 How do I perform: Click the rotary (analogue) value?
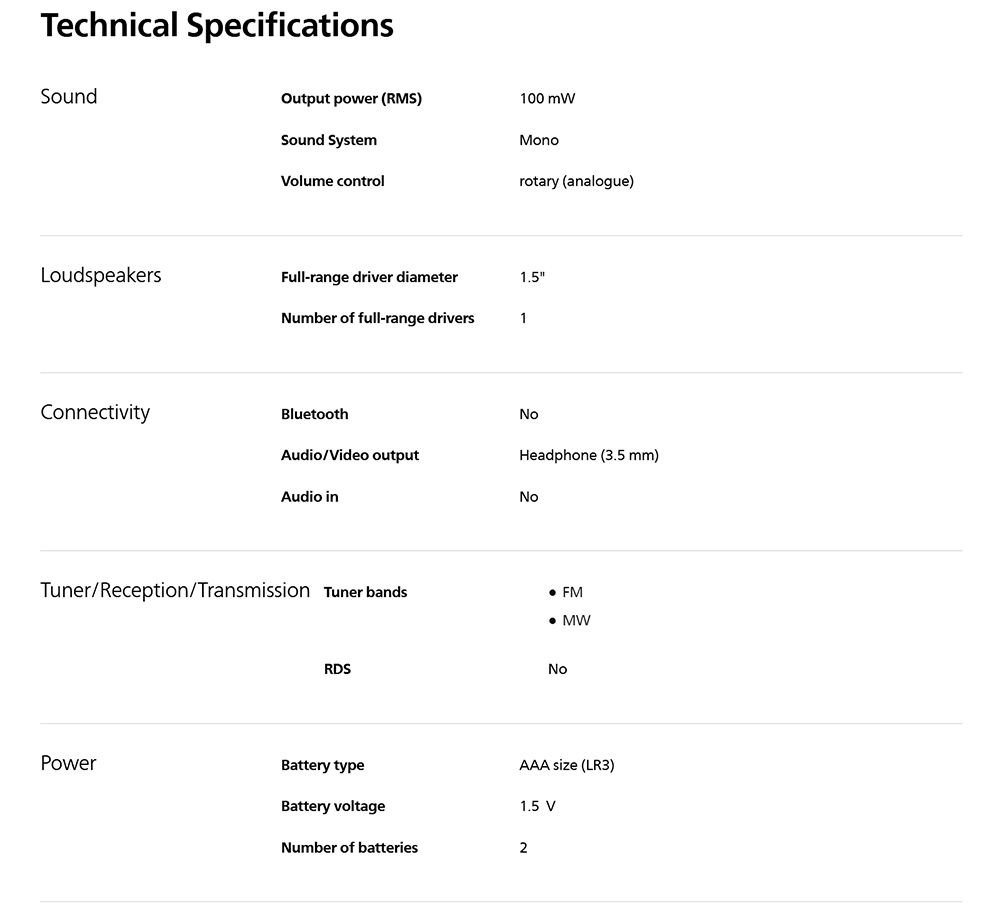tap(576, 181)
